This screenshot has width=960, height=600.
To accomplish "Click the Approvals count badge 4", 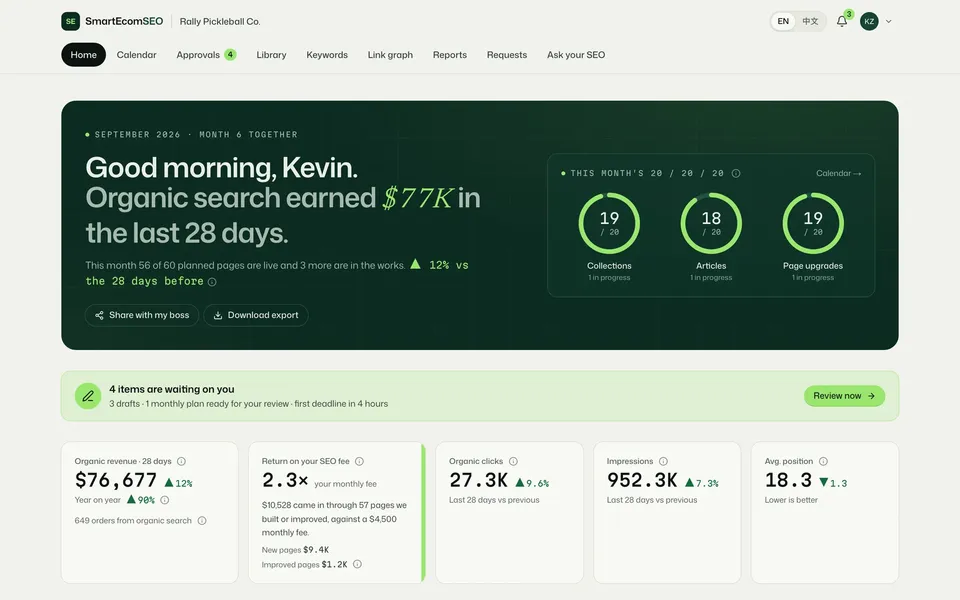I will click(230, 54).
